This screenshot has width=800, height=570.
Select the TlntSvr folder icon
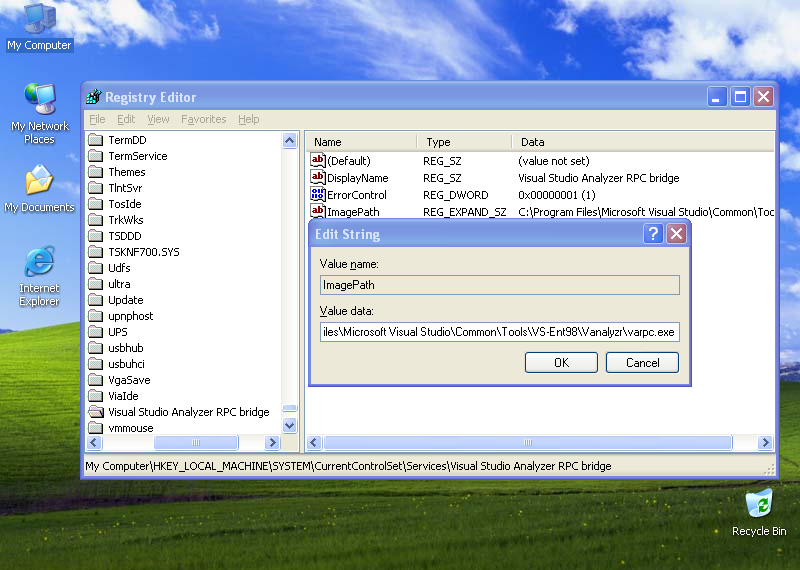[95, 188]
